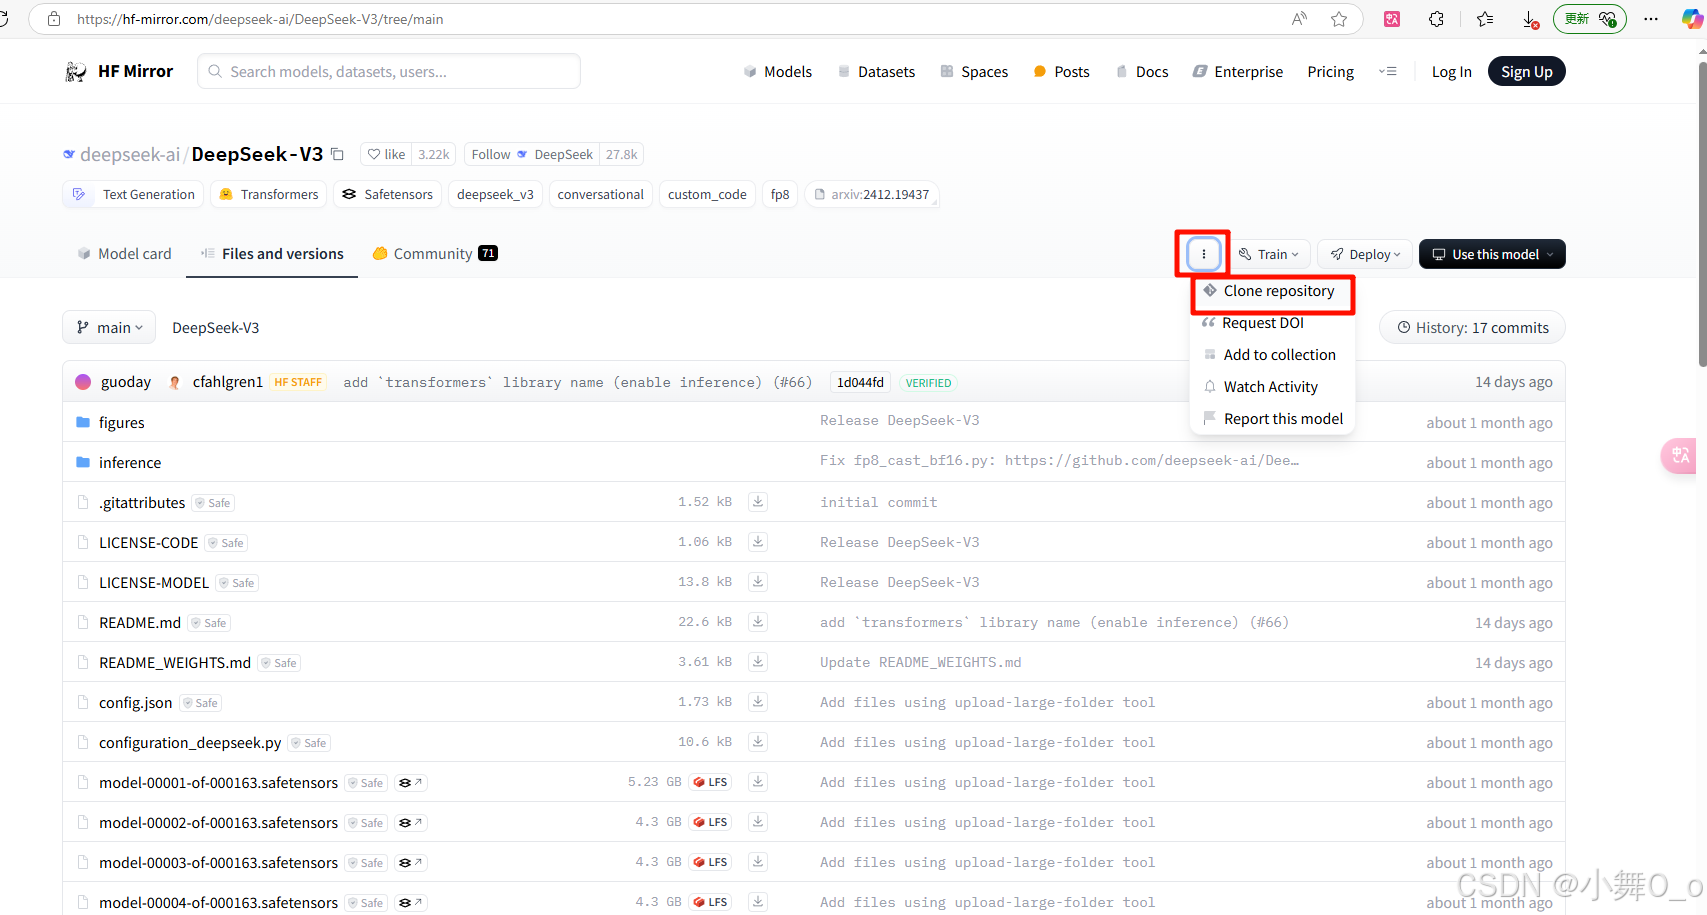Click the highlighted kebab menu icon
Image resolution: width=1707 pixels, height=915 pixels.
(x=1203, y=254)
